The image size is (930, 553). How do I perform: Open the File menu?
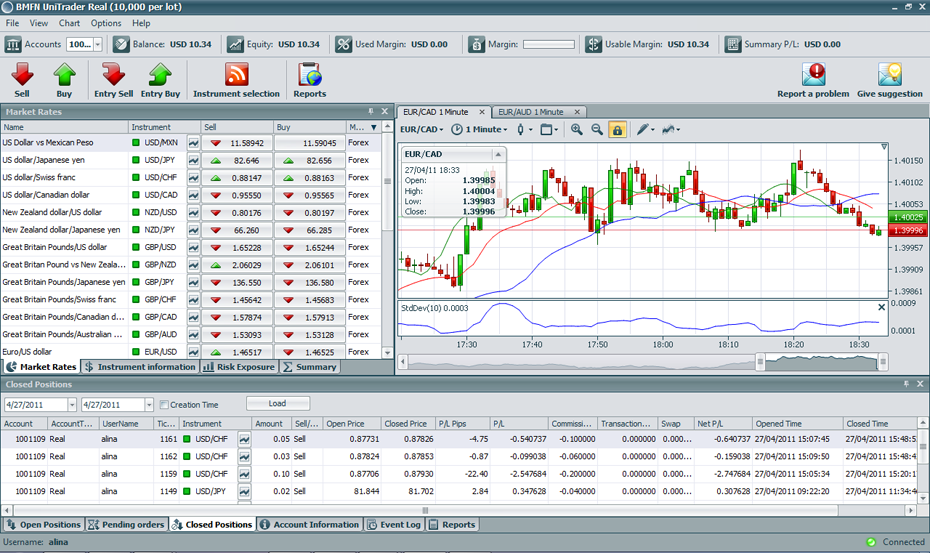(x=12, y=23)
